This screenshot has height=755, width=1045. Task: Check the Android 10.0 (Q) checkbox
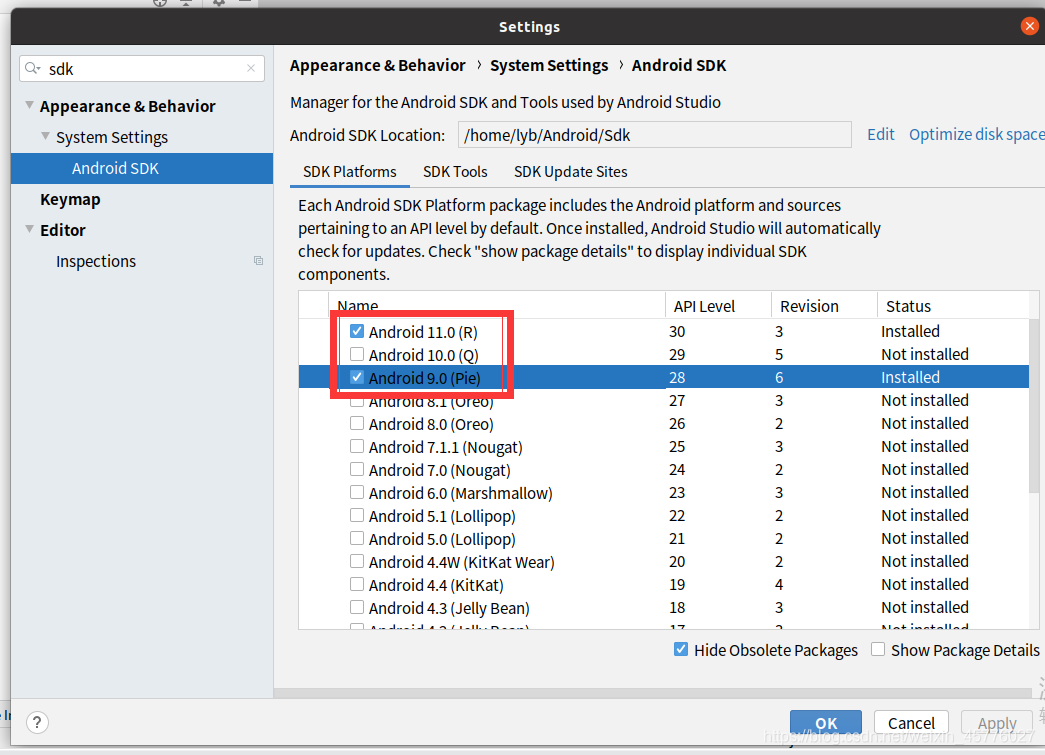pos(357,354)
